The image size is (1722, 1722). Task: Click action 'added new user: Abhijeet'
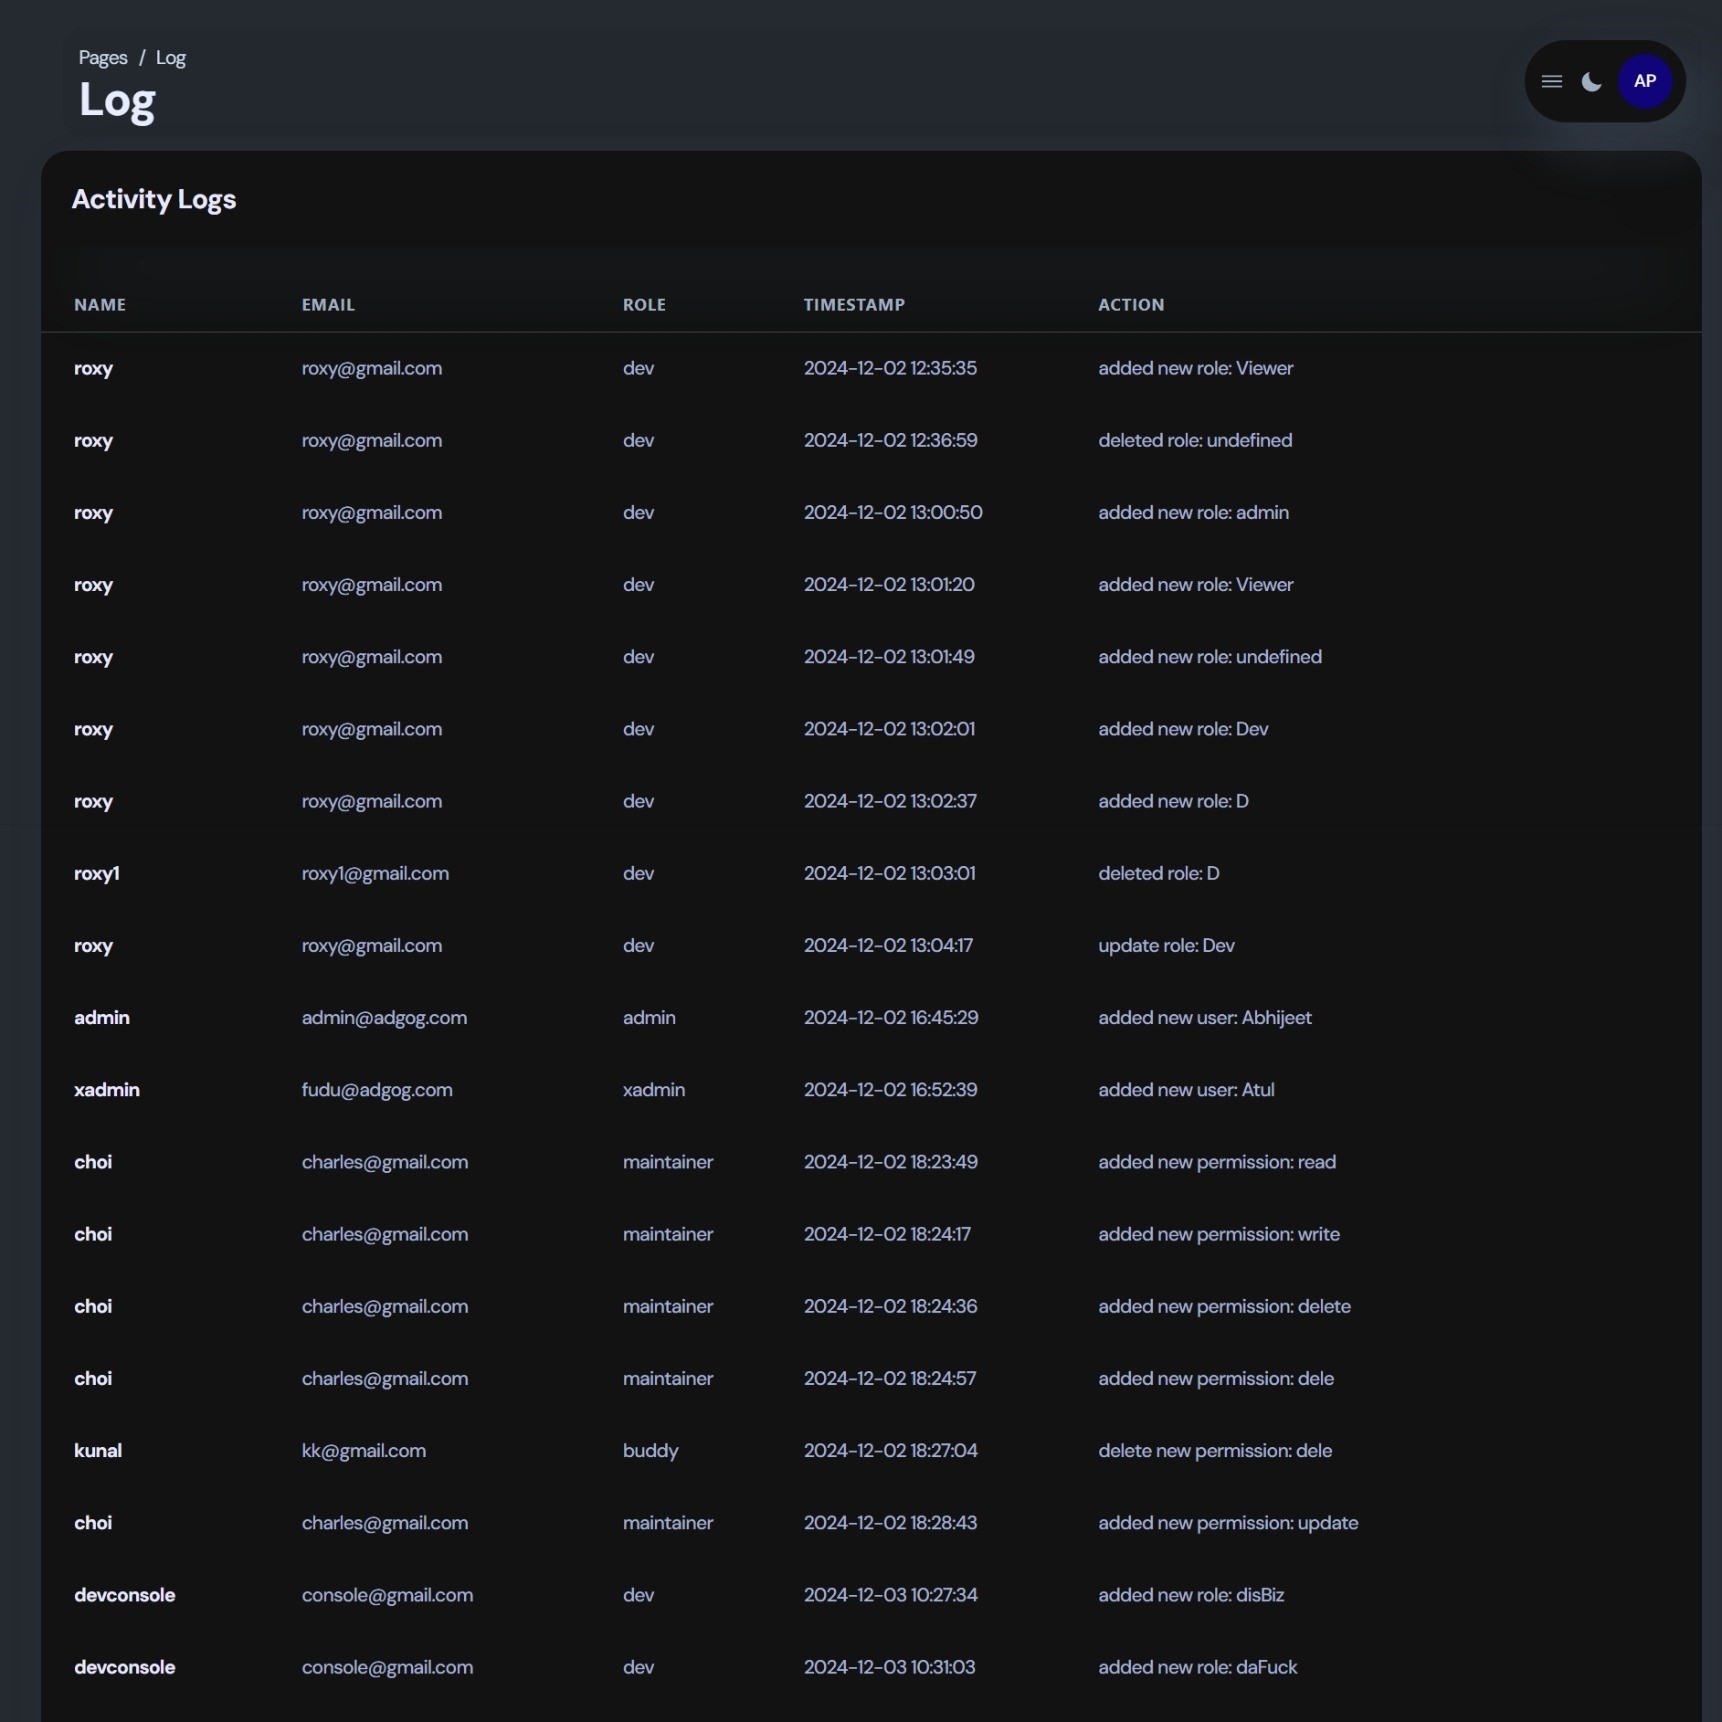[x=1204, y=1017]
